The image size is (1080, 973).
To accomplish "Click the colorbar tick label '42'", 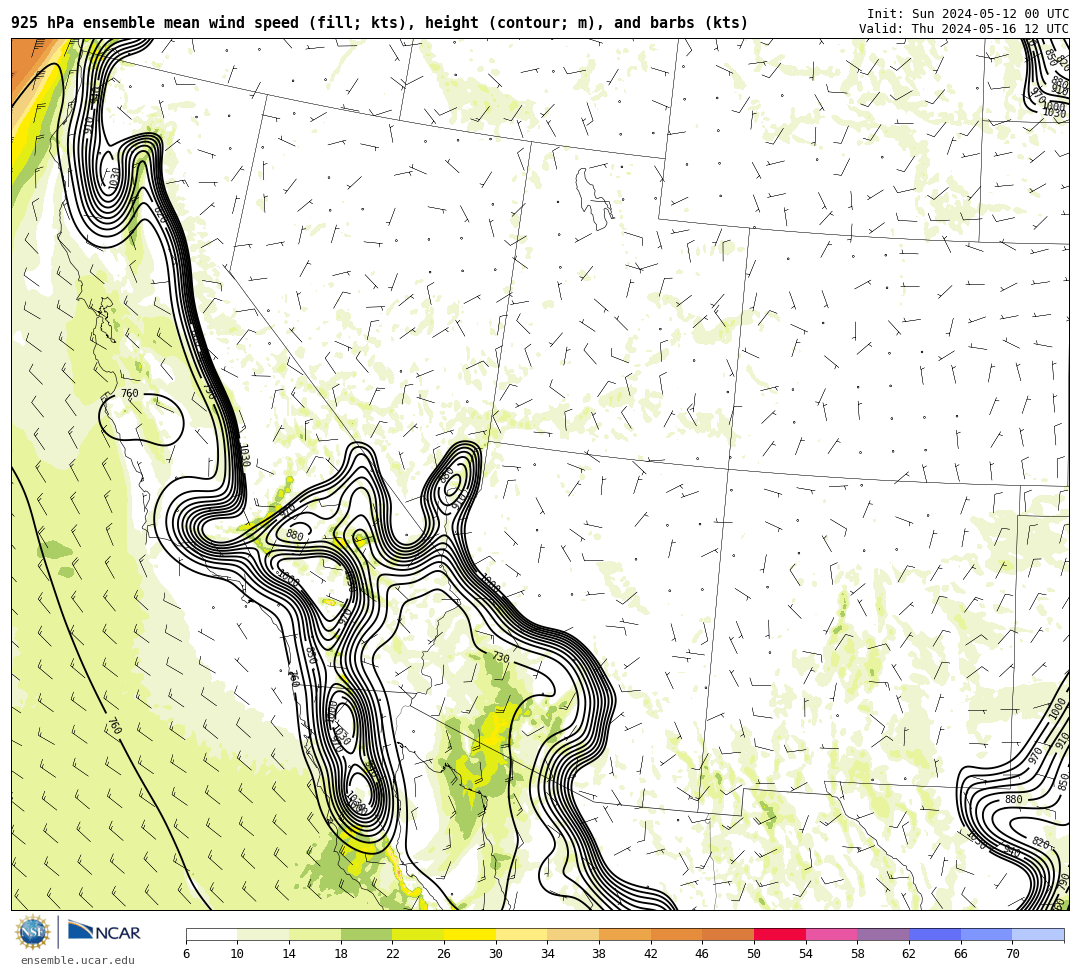I will pos(651,954).
